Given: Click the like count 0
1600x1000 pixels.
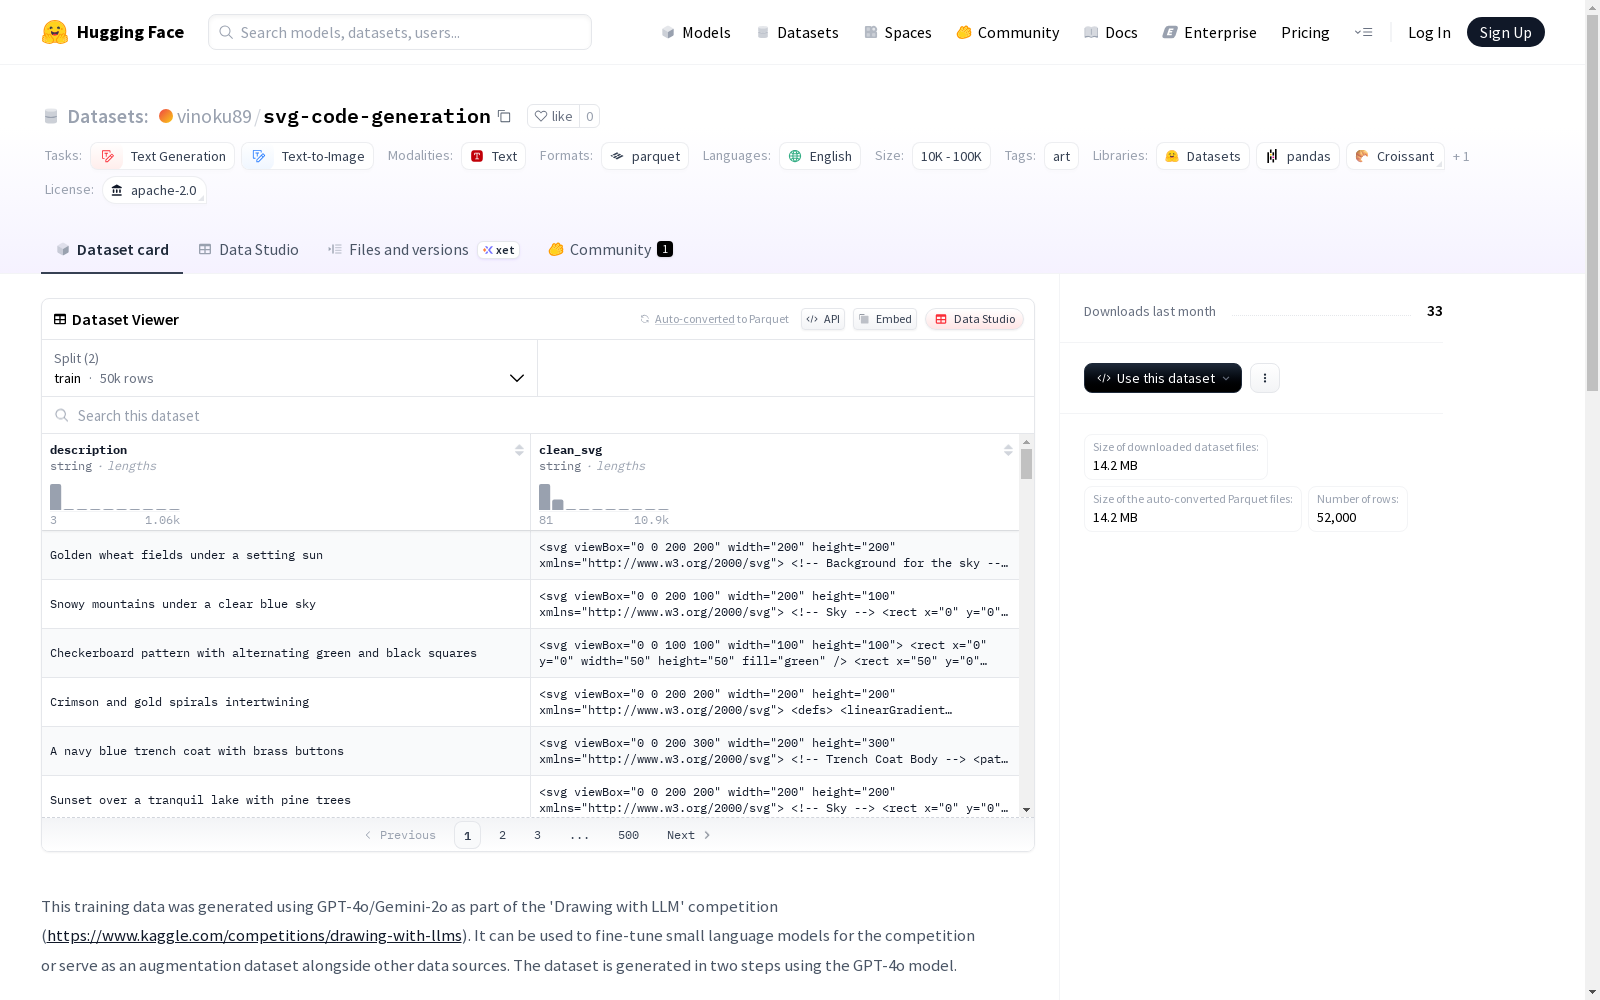Looking at the screenshot, I should coord(590,116).
